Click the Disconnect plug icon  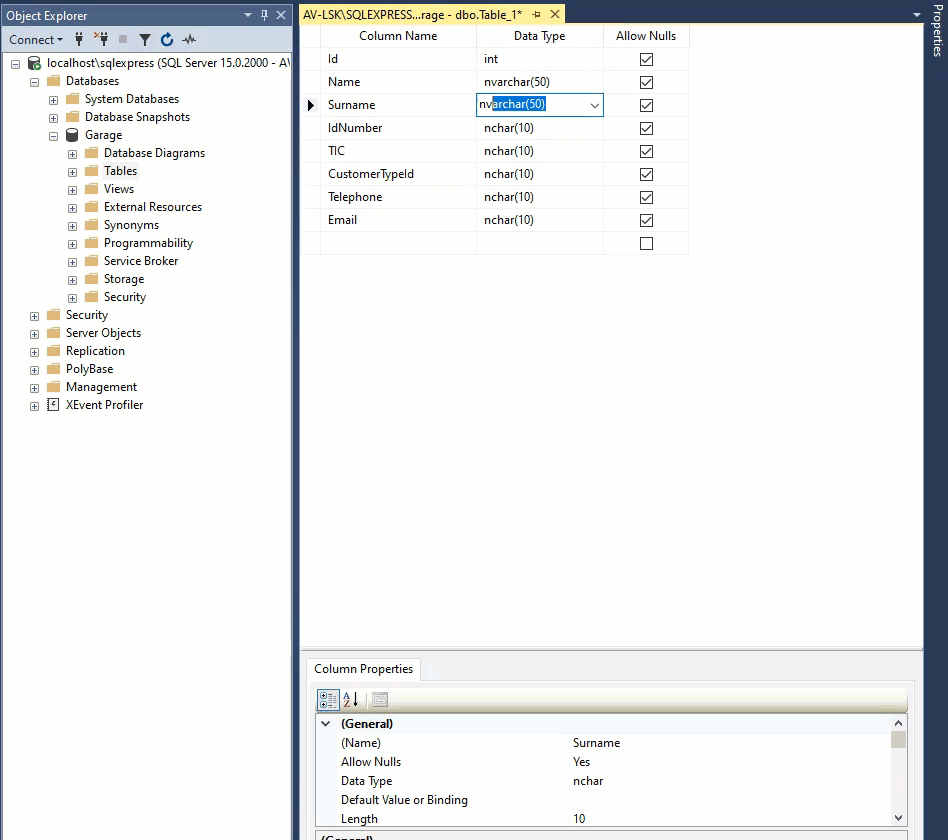[101, 39]
